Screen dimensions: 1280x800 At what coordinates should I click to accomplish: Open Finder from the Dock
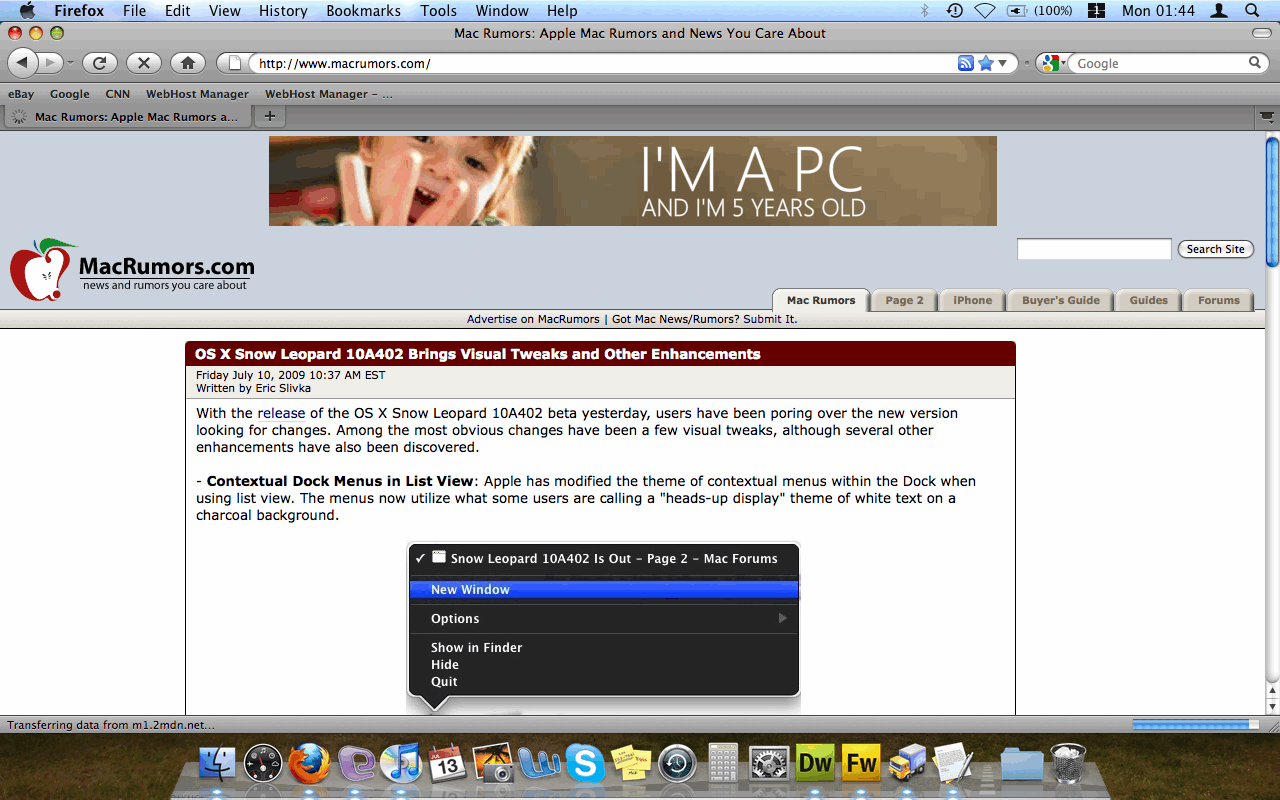(217, 764)
